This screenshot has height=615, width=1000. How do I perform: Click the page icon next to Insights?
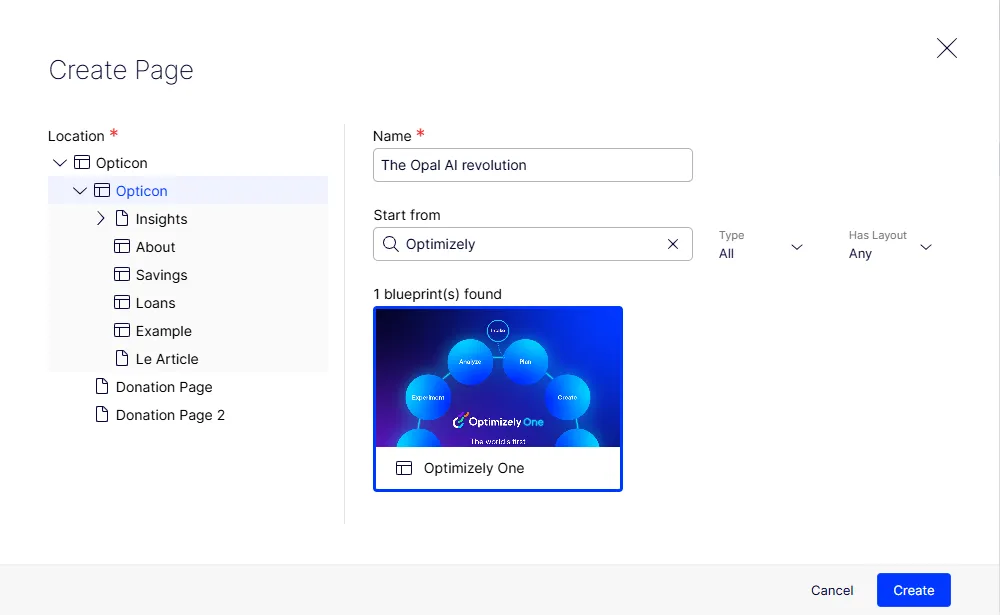(122, 219)
